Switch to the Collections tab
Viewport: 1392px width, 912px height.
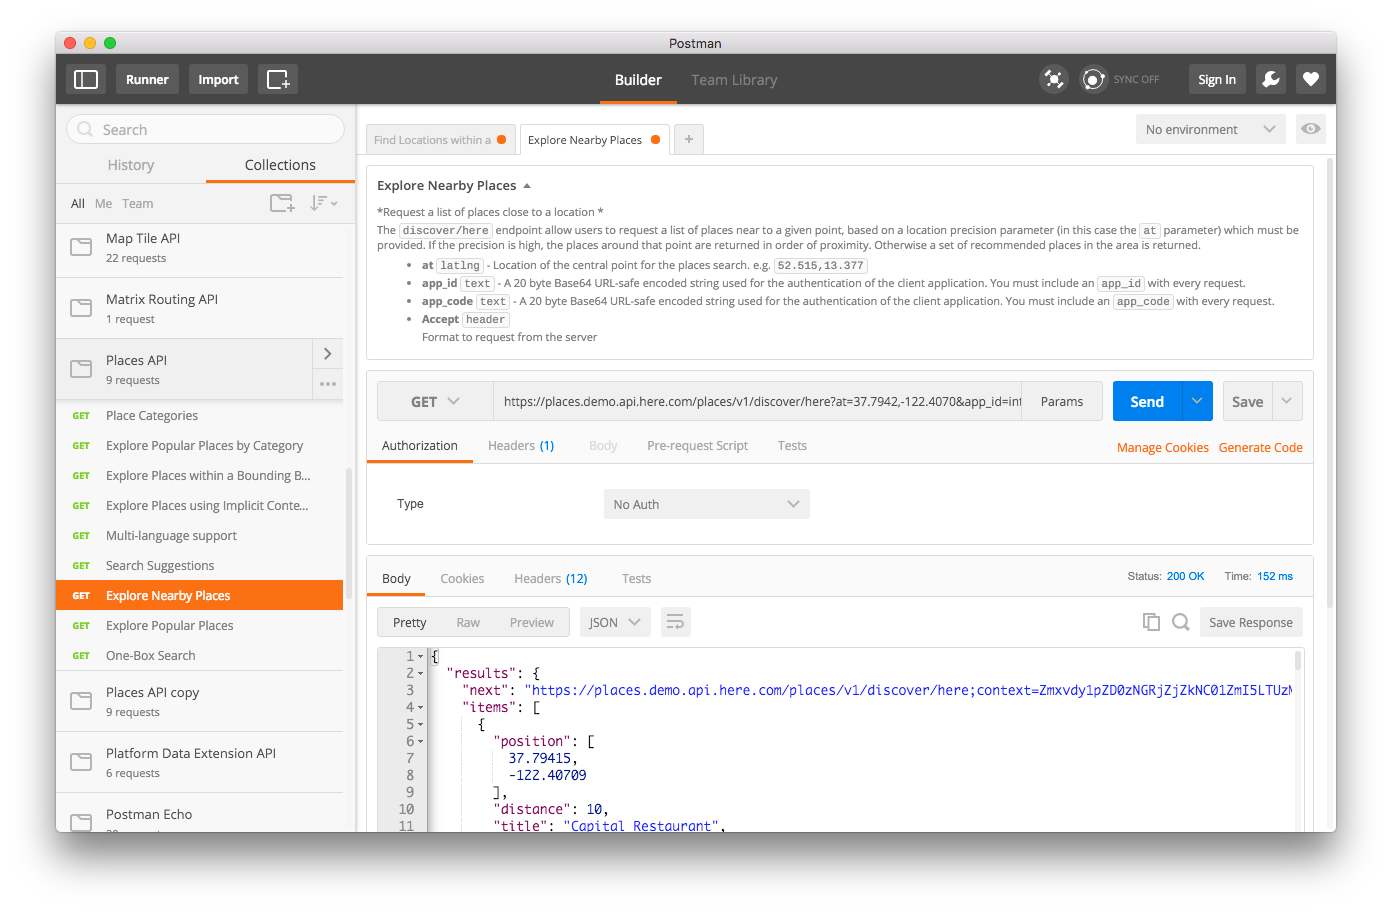click(x=280, y=165)
